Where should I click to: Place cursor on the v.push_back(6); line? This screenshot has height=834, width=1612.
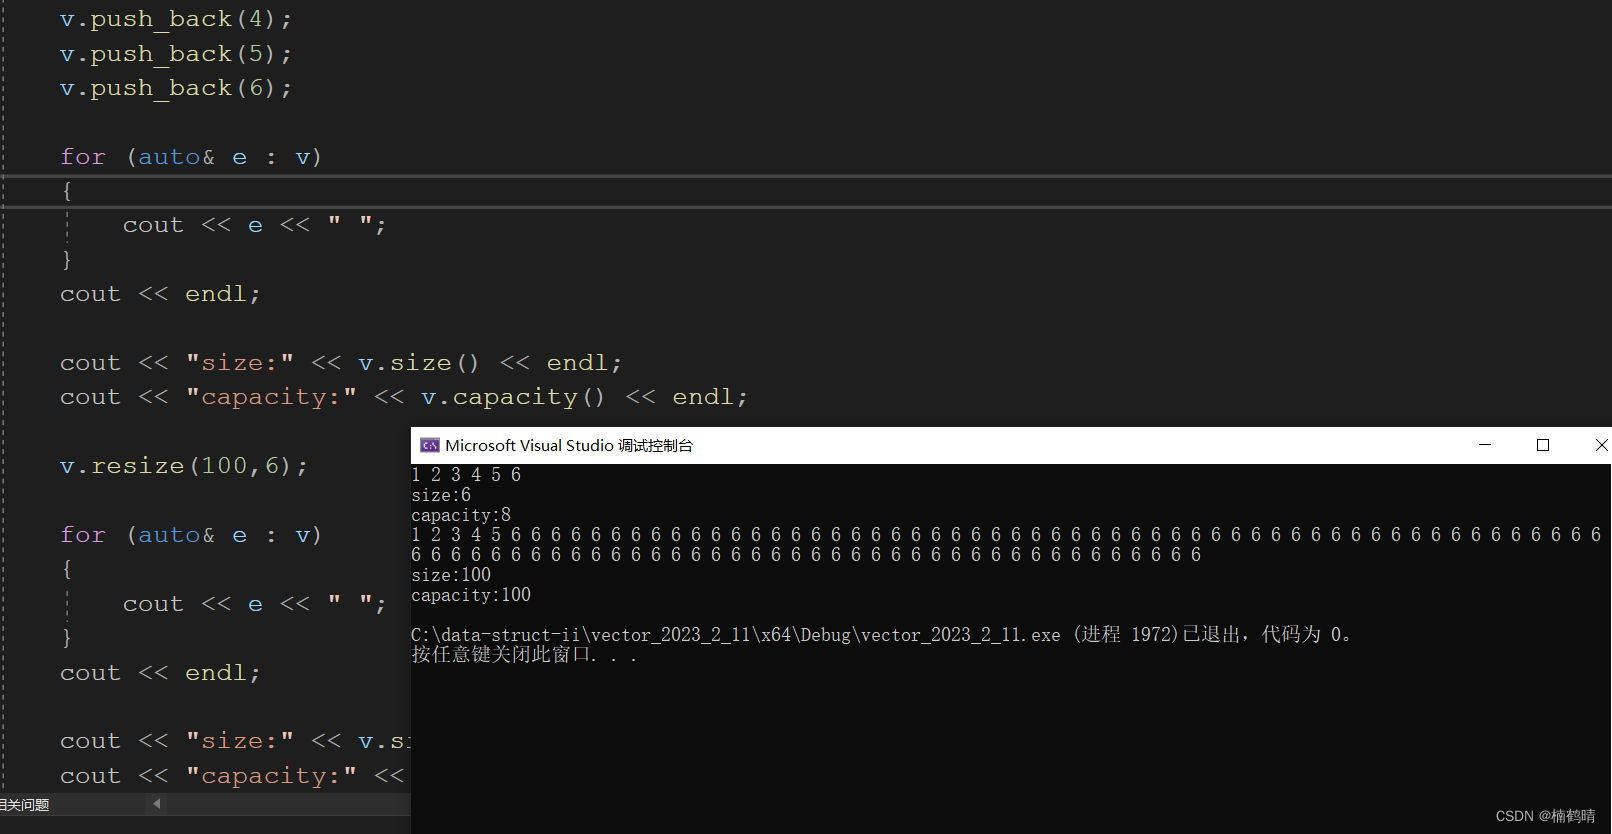pos(176,88)
